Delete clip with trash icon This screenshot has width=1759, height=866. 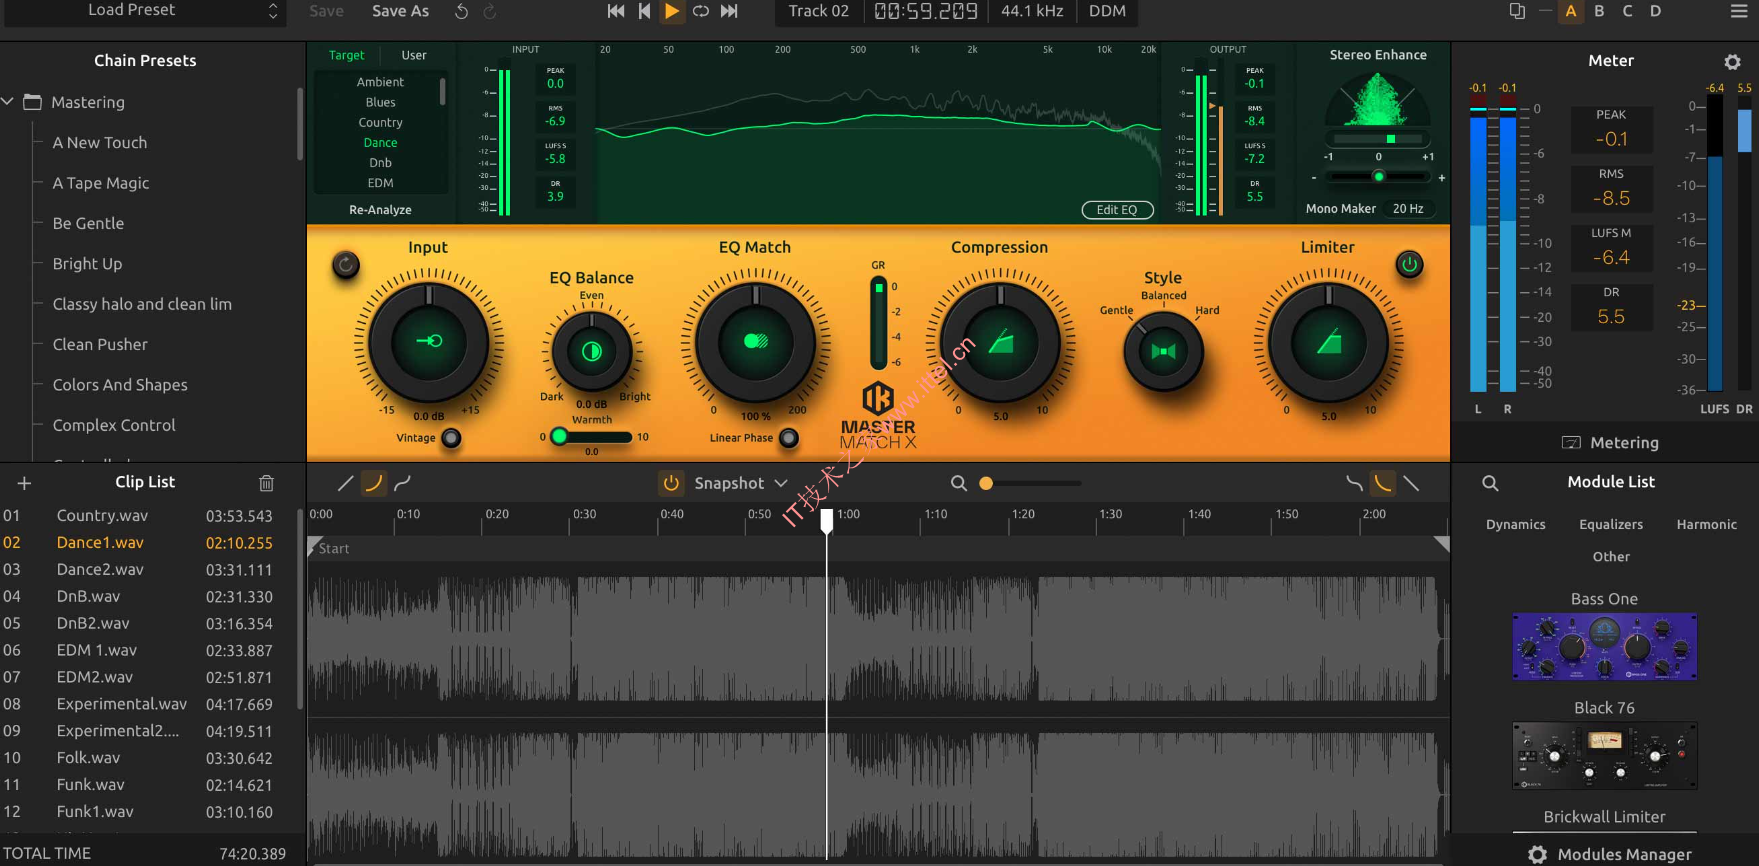coord(266,483)
